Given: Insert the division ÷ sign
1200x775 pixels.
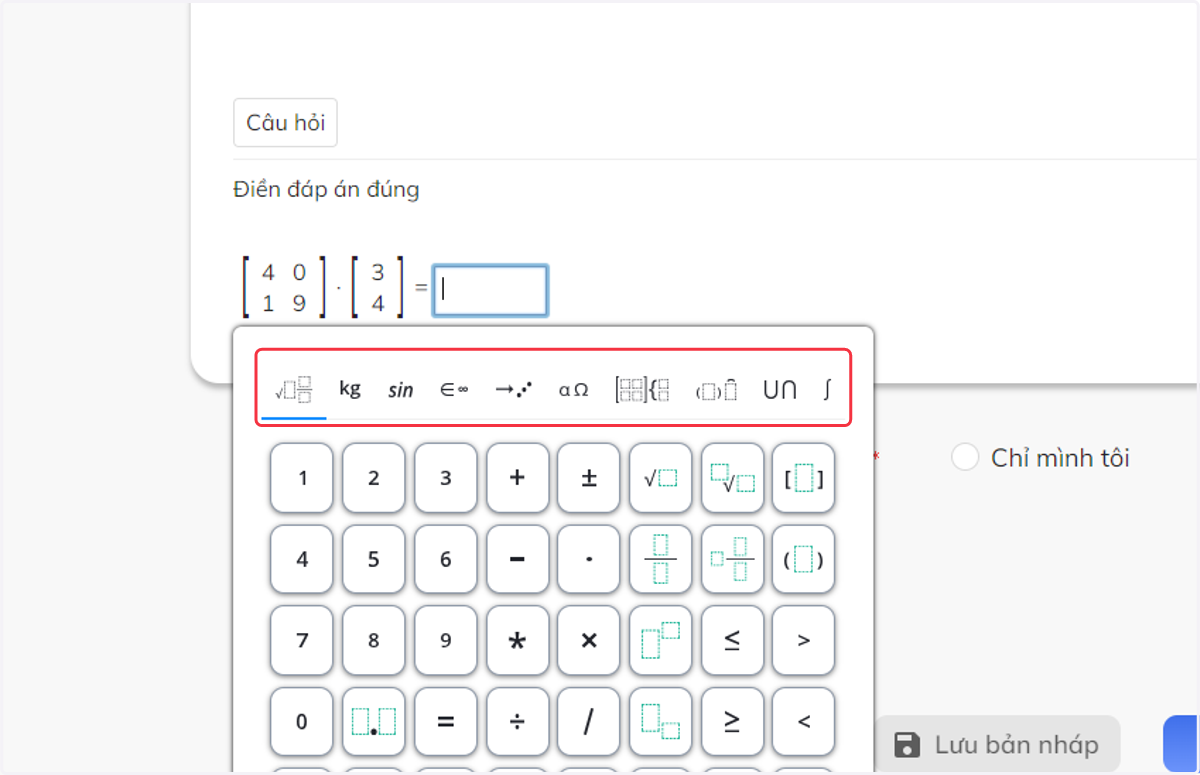Looking at the screenshot, I should pyautogui.click(x=518, y=721).
